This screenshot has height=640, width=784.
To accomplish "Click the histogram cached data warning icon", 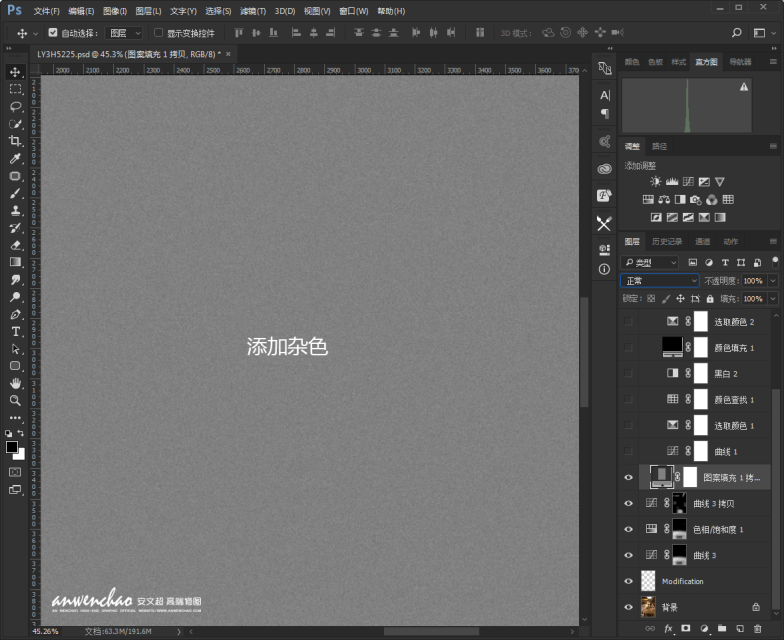I will tap(744, 87).
